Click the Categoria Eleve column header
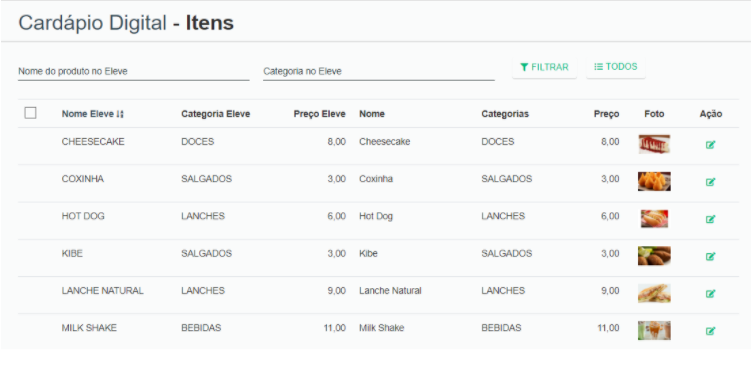The height and width of the screenshot is (374, 751). pyautogui.click(x=216, y=114)
